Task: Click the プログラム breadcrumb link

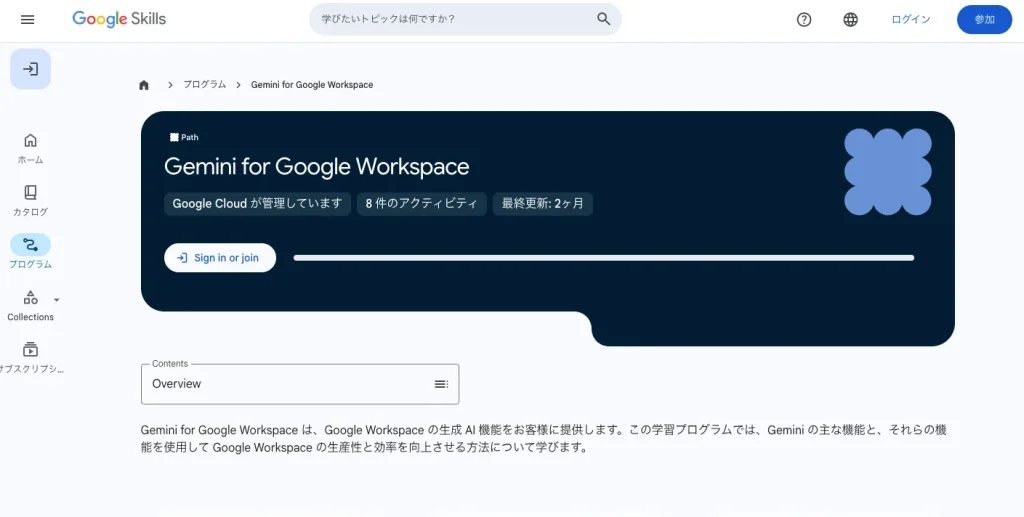Action: point(204,85)
